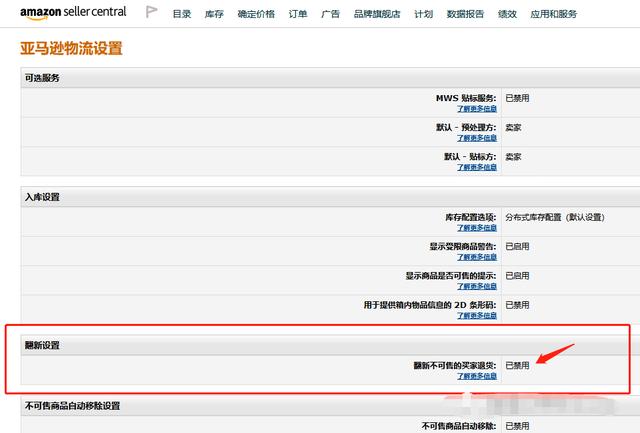Click the 亚马逊物流设置 page title
The image size is (640, 433).
coord(71,49)
